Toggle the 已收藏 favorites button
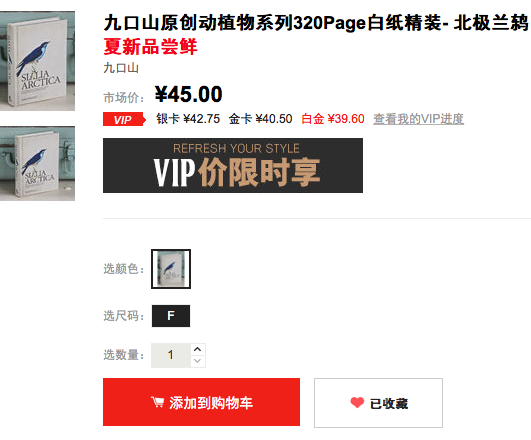The image size is (531, 440). [378, 403]
